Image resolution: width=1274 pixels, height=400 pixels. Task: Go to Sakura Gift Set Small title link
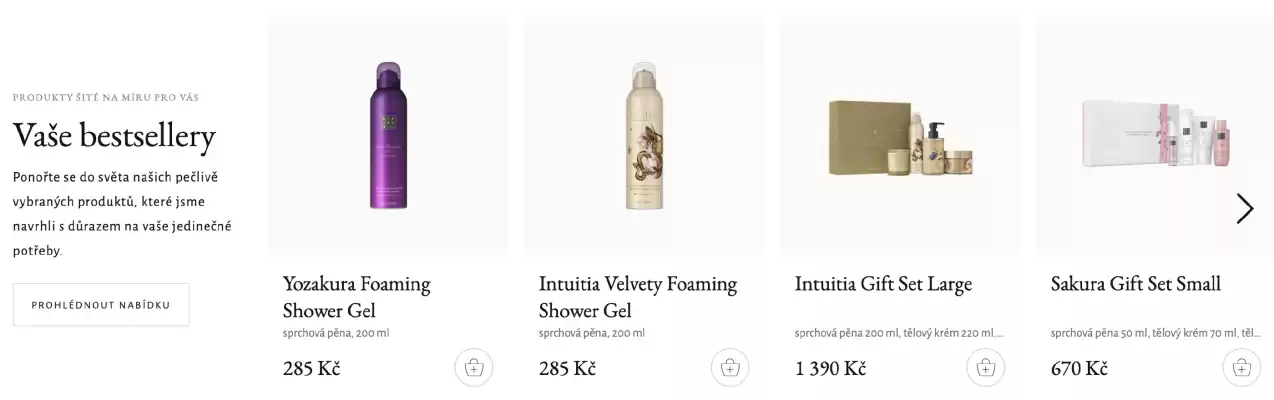(x=1135, y=284)
